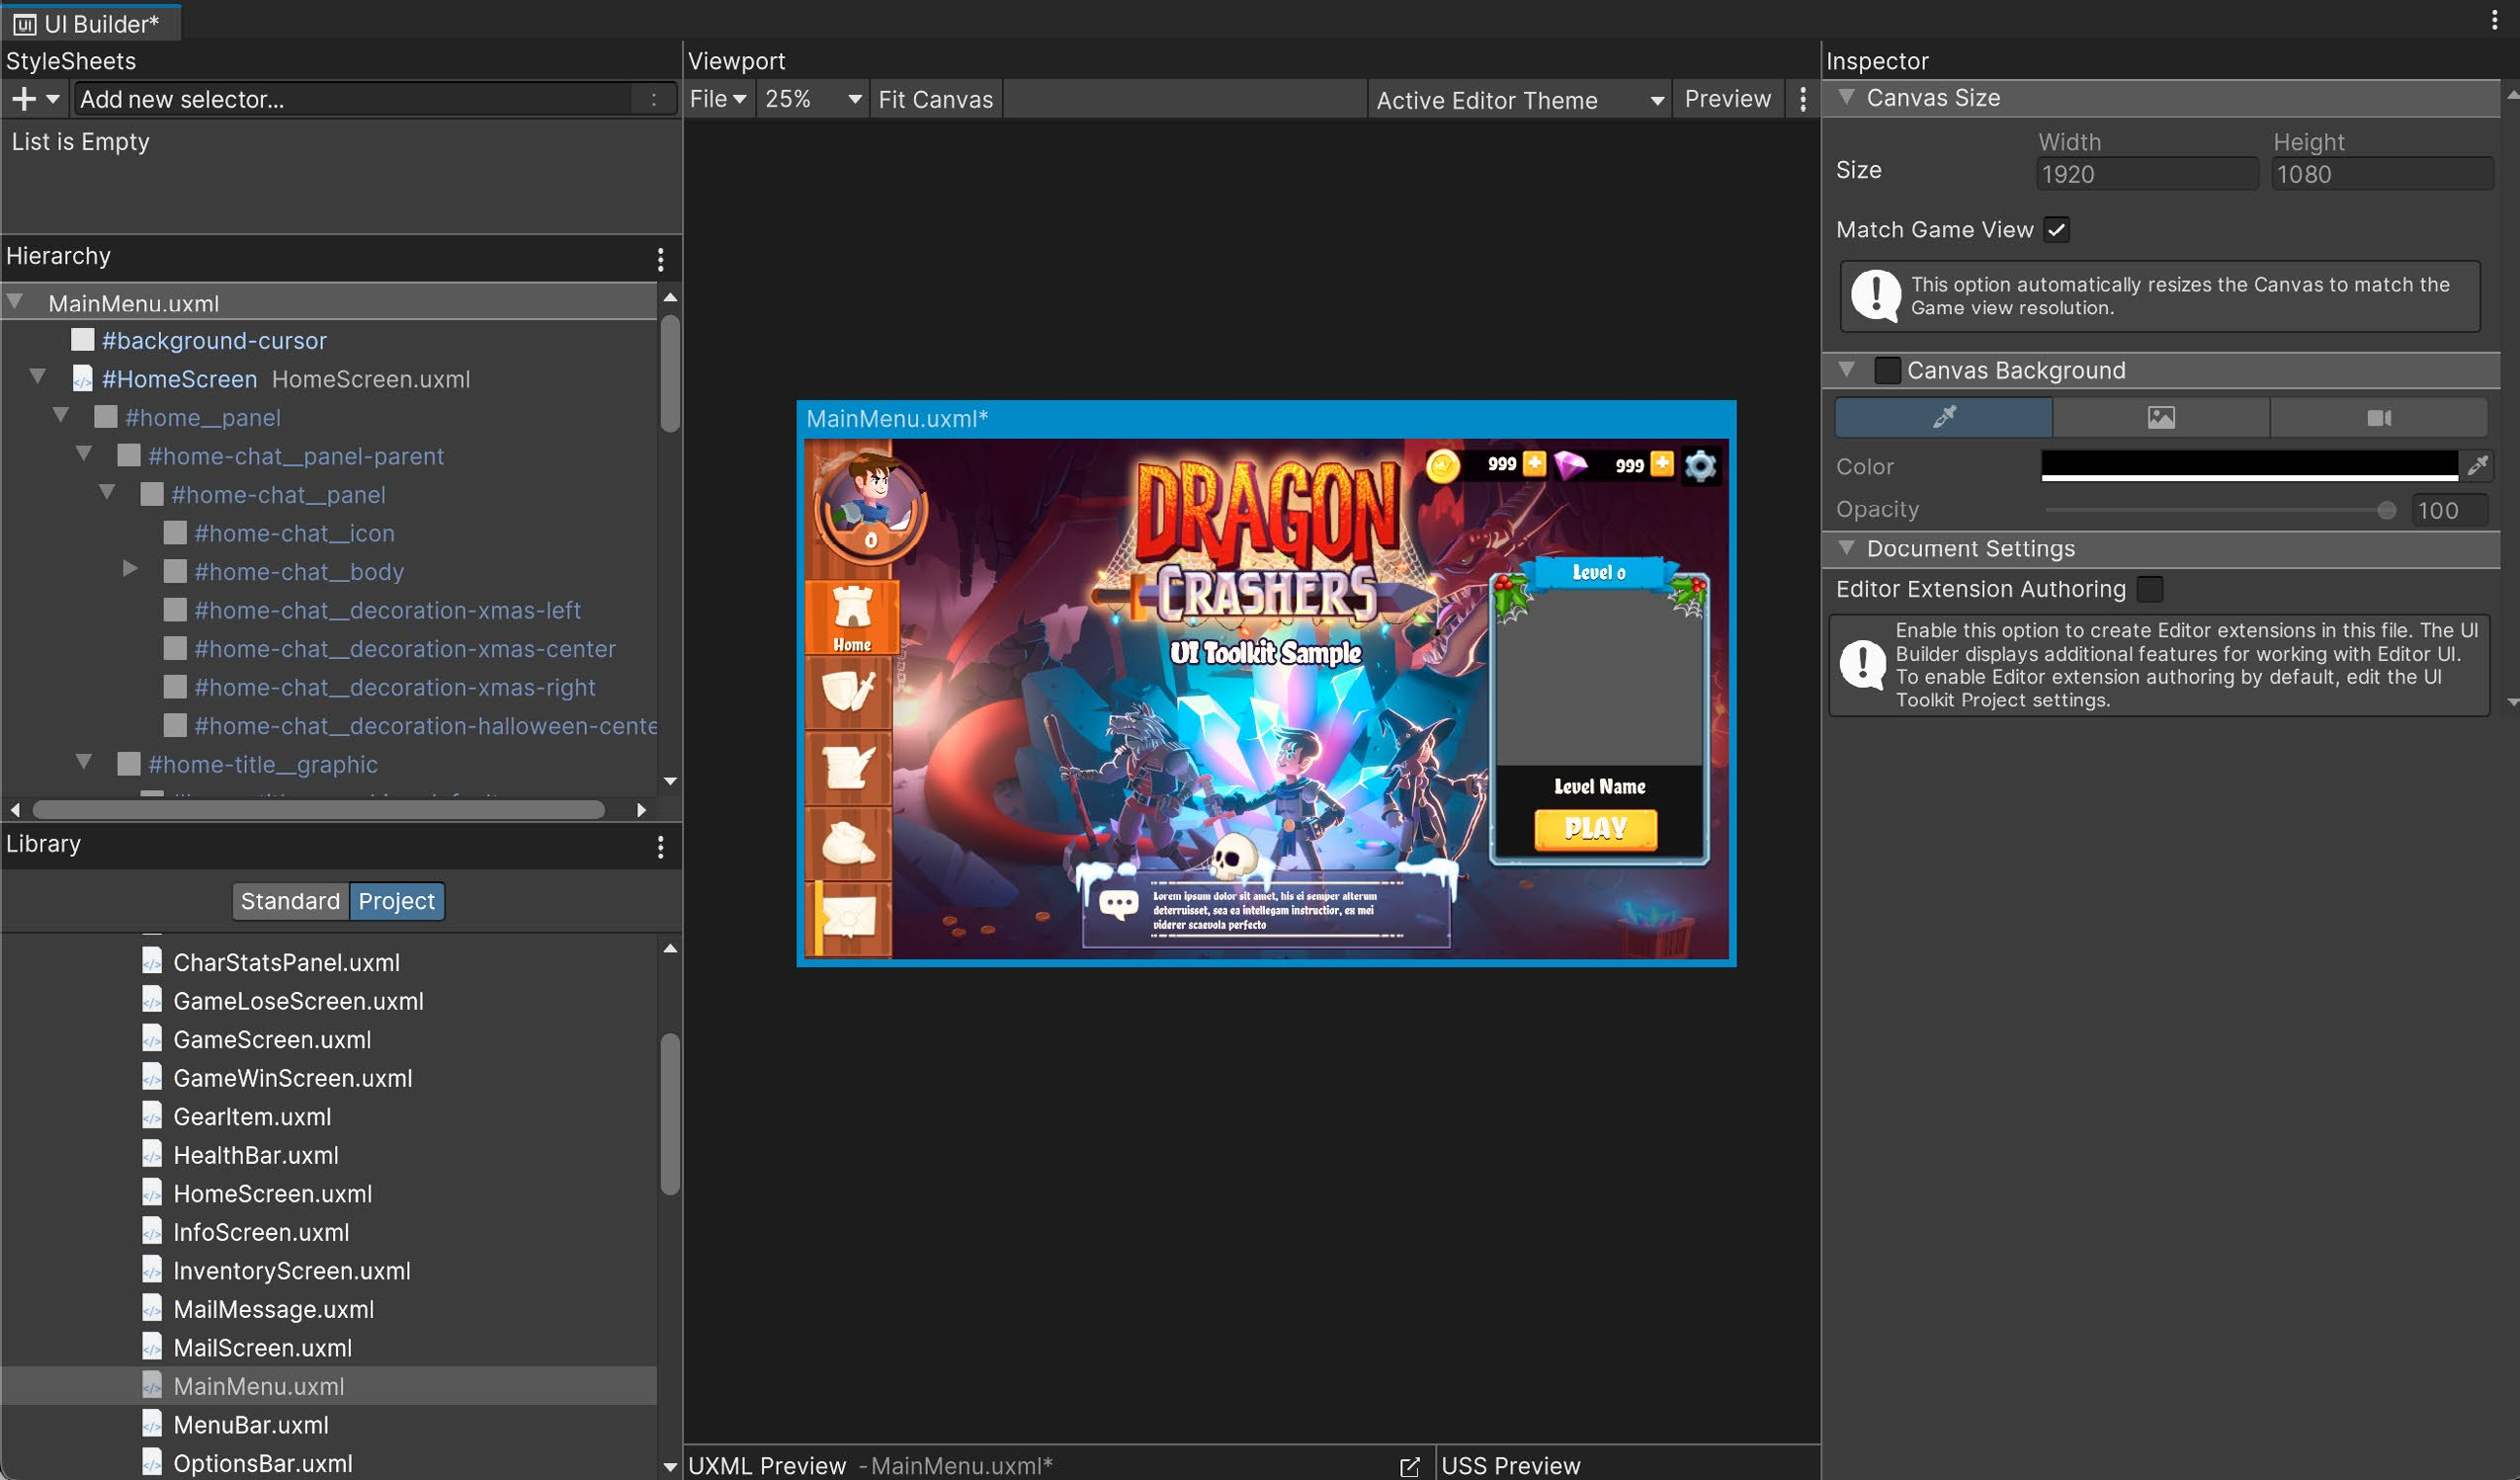Click the Hierarchy horizontal scrollbar
Screen dimensions: 2520x1480
318,809
